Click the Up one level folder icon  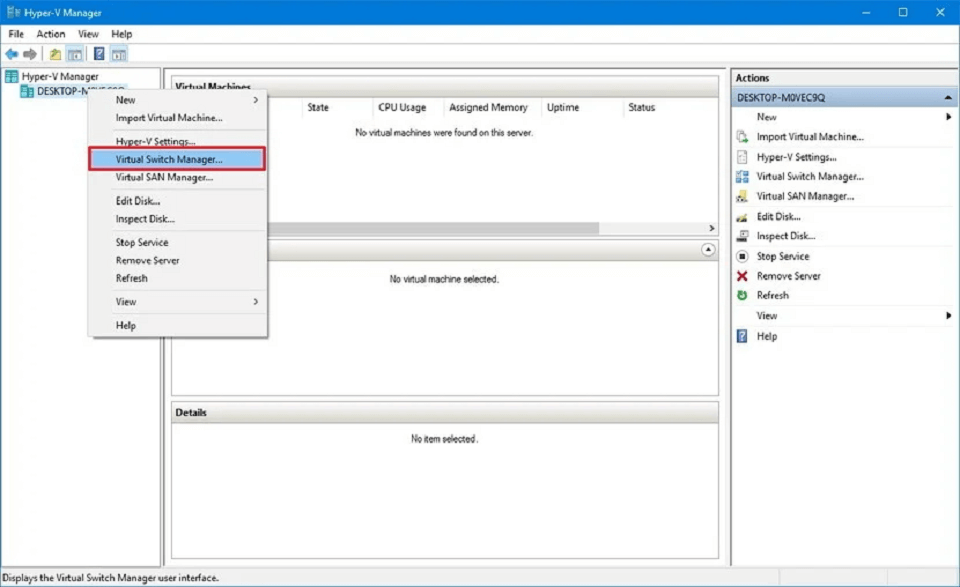(55, 54)
